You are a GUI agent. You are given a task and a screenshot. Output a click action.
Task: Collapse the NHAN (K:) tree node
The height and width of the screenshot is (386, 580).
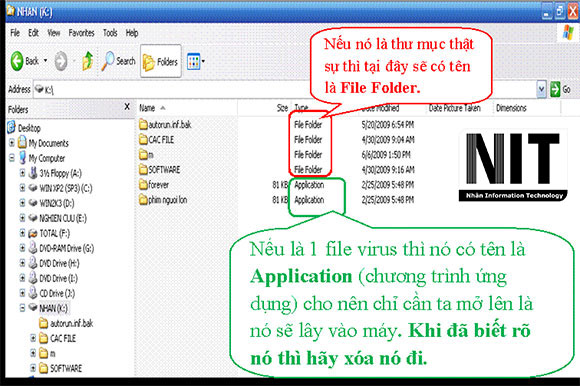click(22, 308)
